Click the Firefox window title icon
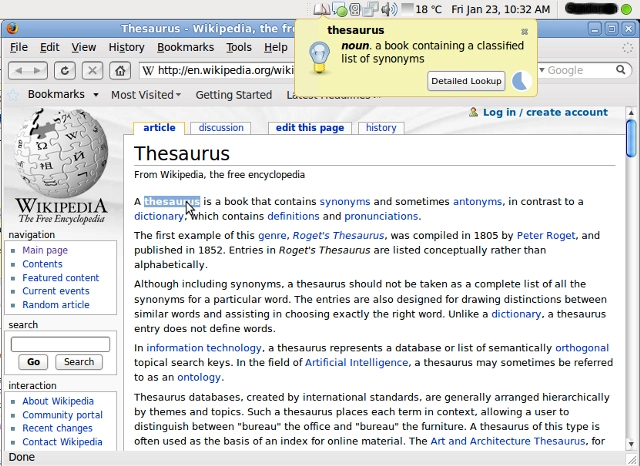 12,29
